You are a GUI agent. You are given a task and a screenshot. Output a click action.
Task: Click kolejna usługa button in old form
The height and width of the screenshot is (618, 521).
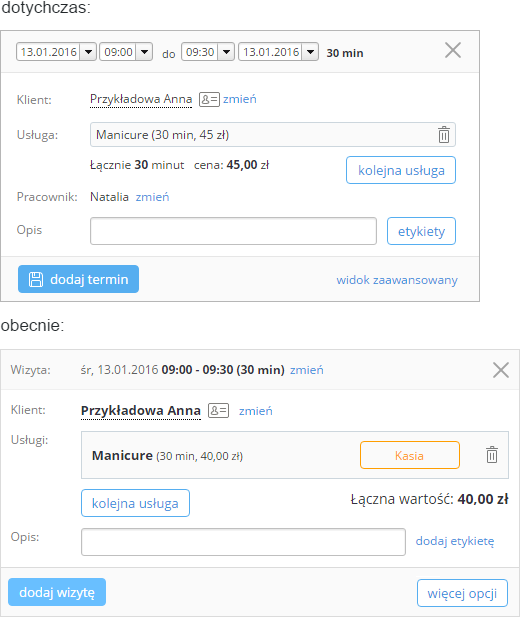click(x=401, y=170)
